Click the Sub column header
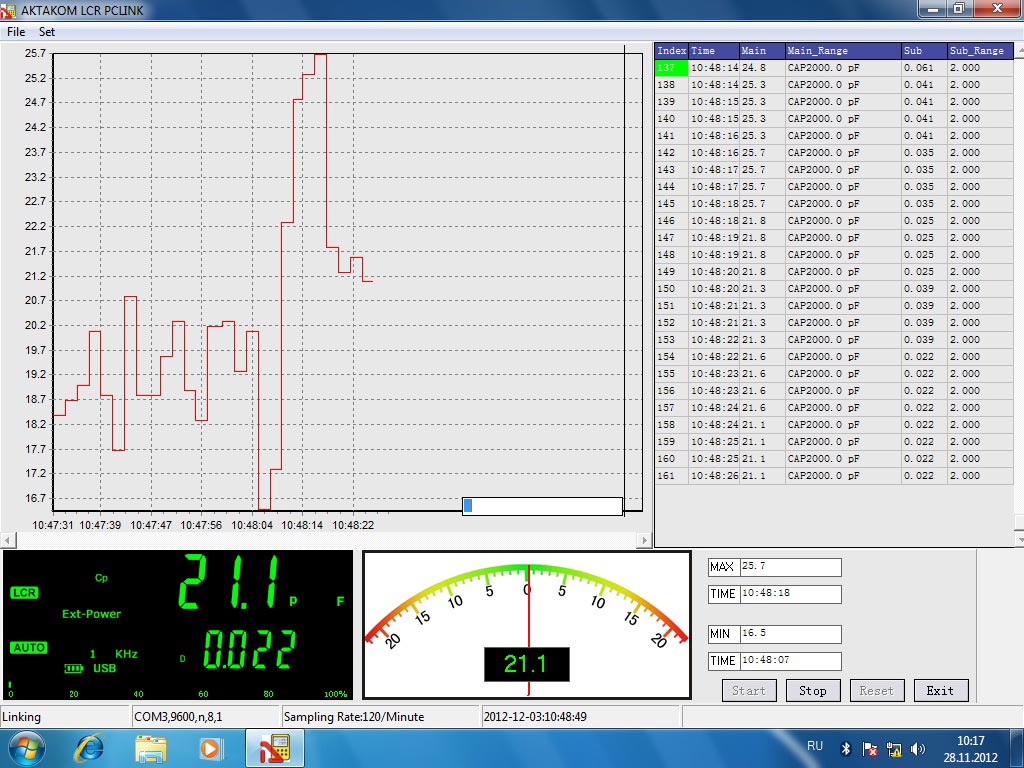The height and width of the screenshot is (768, 1024). click(924, 51)
